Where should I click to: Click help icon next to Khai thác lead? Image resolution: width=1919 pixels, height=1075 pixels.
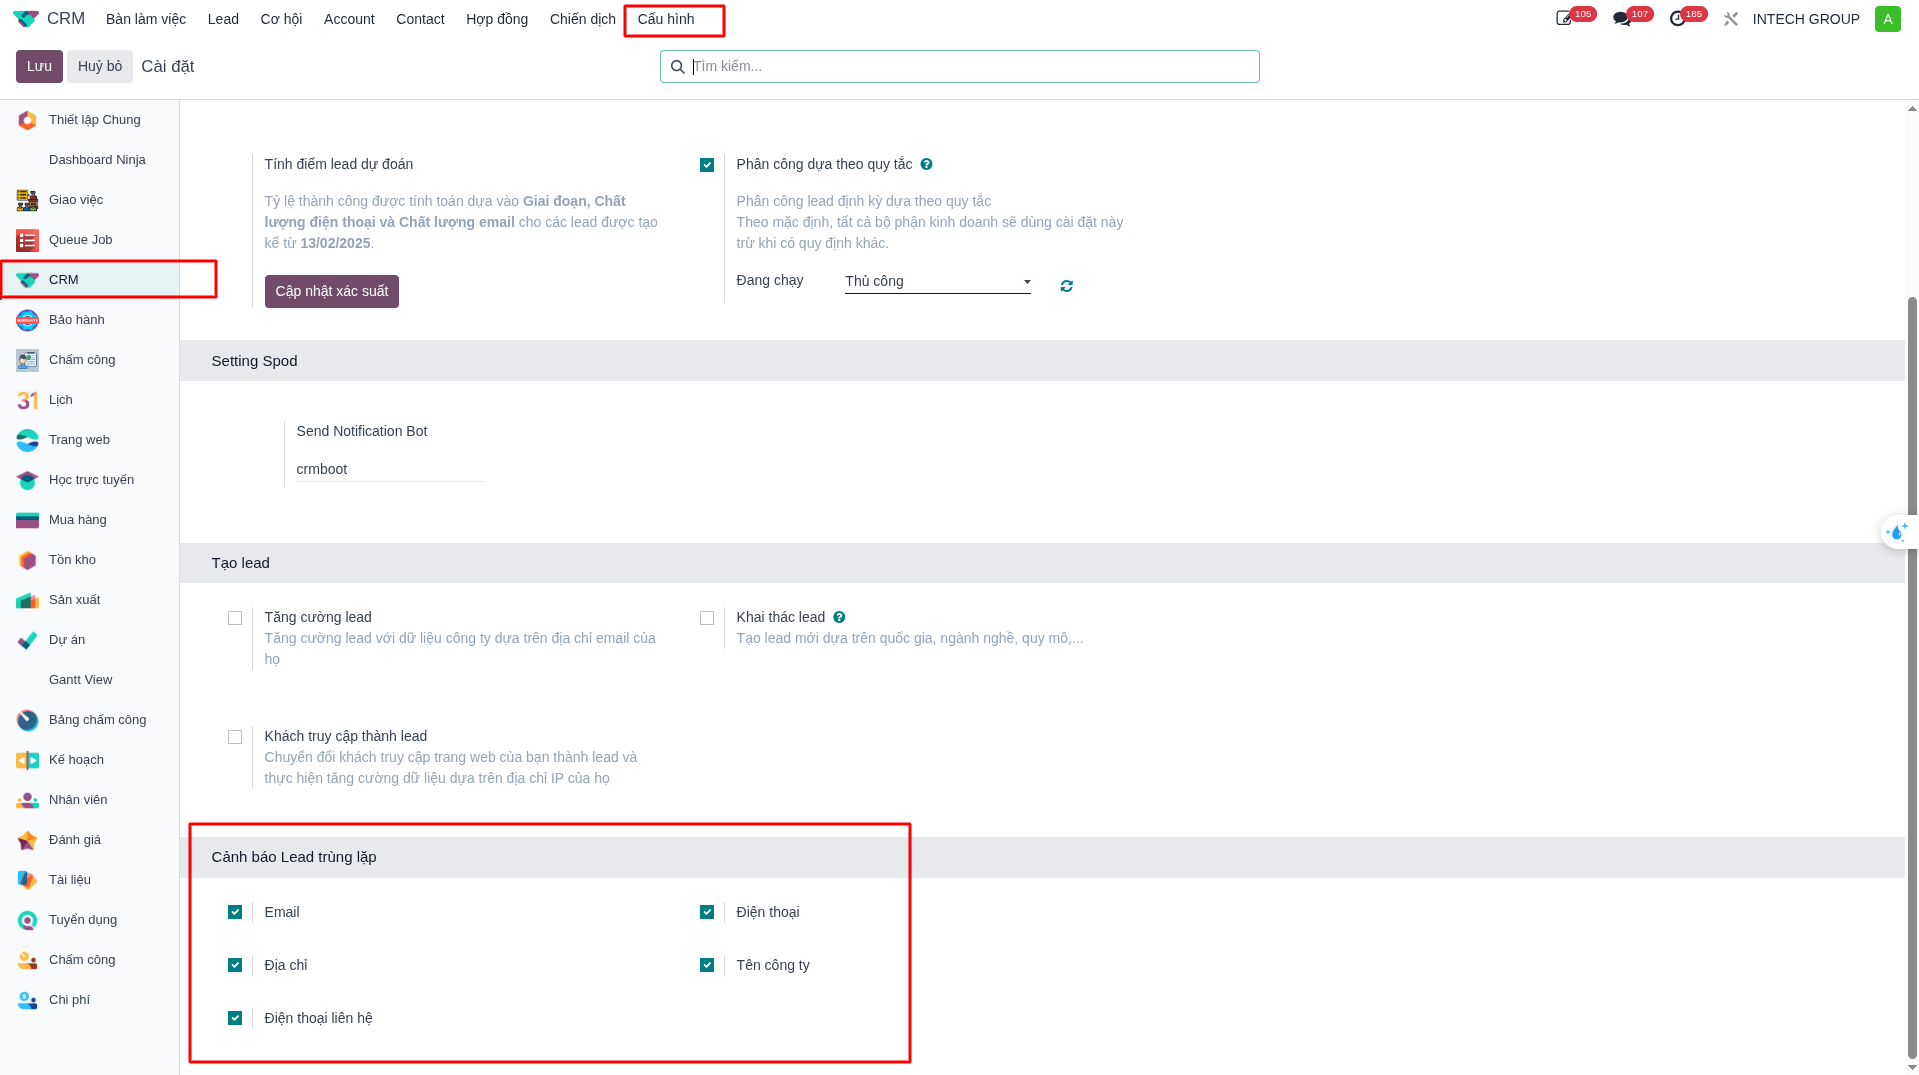(840, 617)
